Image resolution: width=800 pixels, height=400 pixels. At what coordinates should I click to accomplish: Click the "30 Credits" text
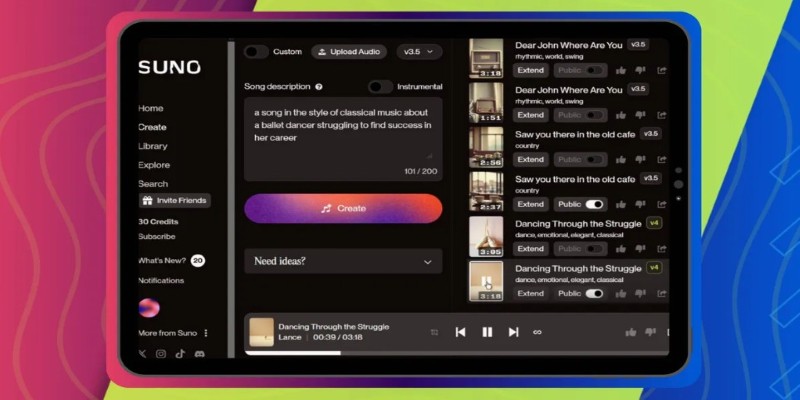click(158, 222)
